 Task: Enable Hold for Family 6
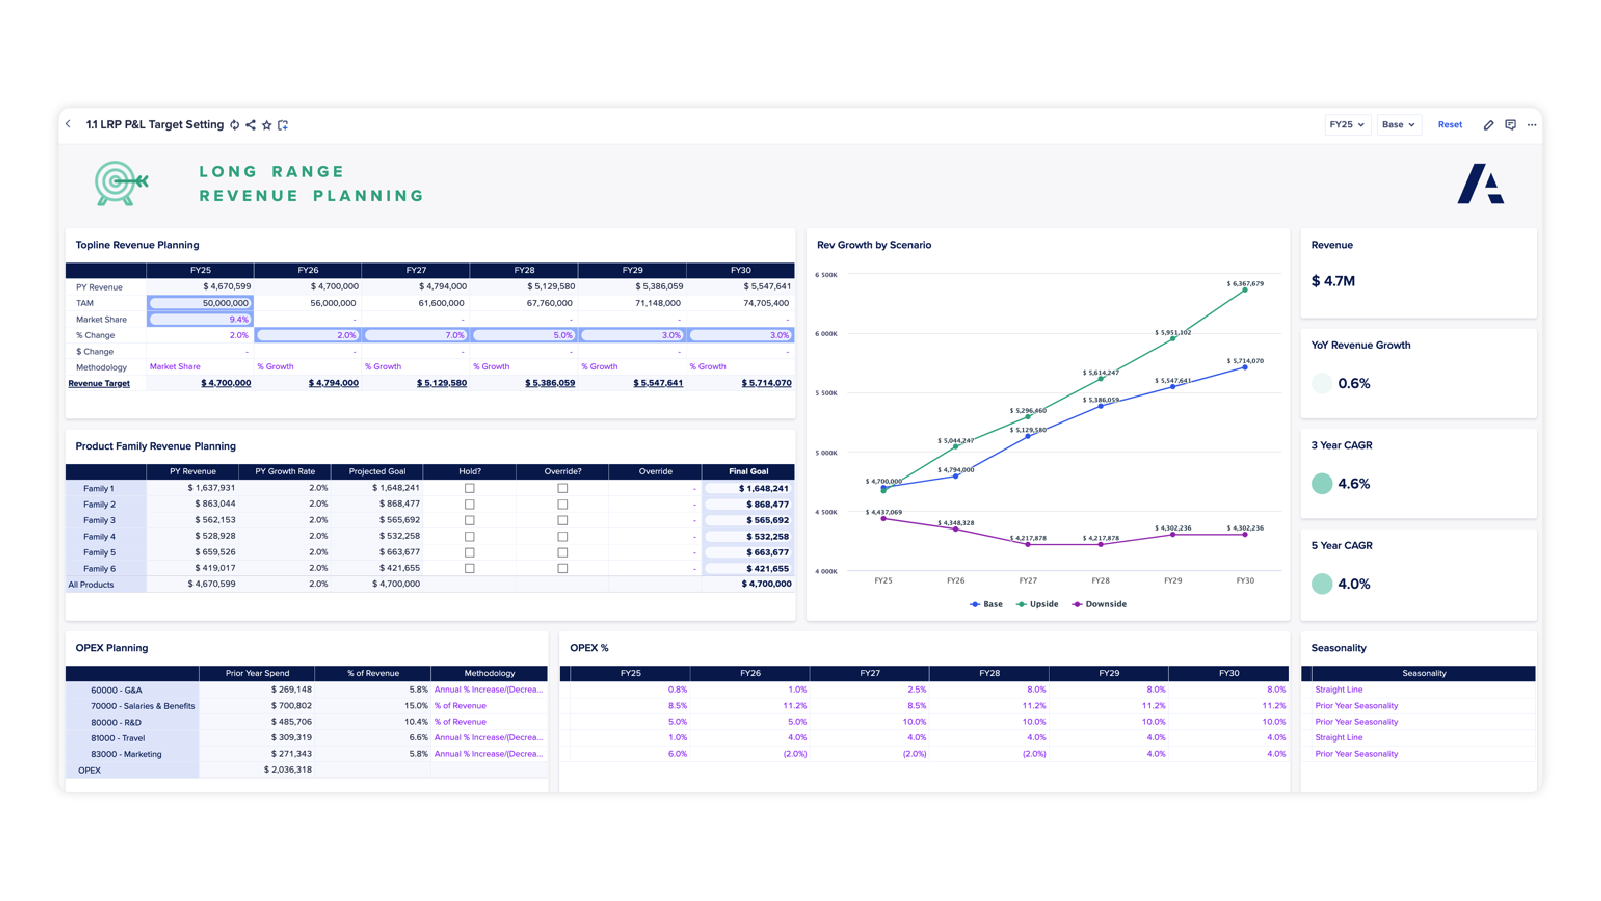[469, 568]
